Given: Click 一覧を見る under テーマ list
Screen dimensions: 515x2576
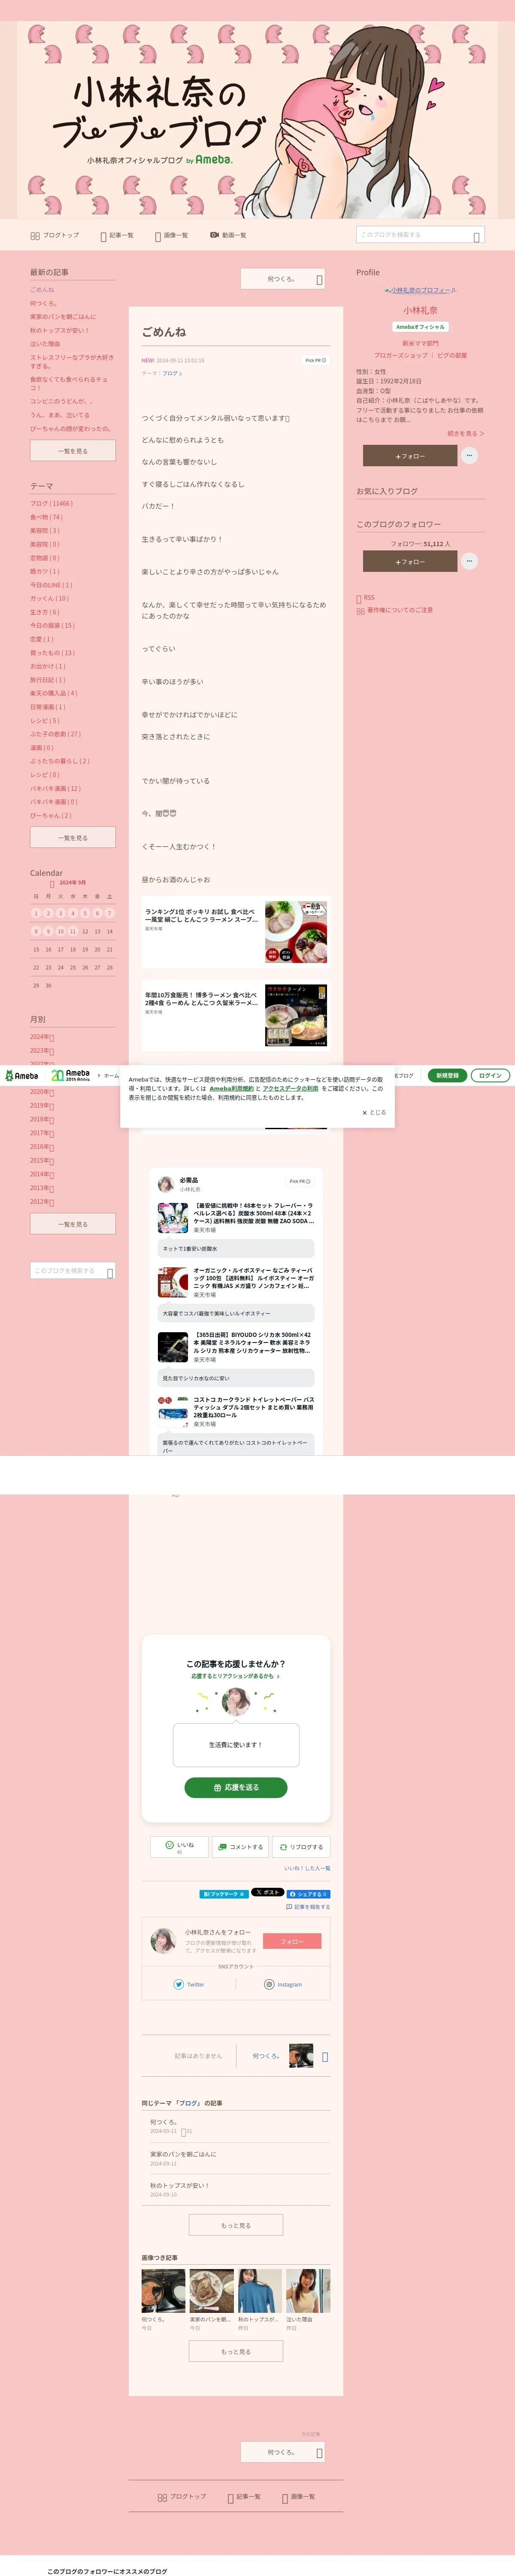Looking at the screenshot, I should (x=72, y=838).
